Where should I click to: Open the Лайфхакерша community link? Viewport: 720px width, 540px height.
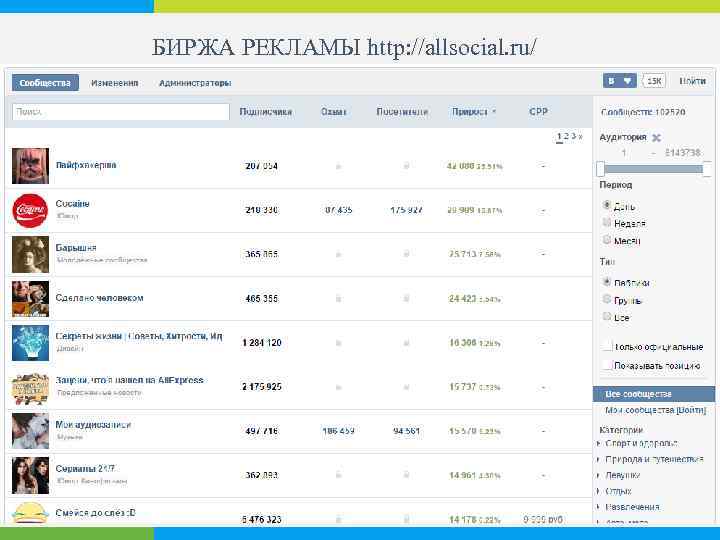(86, 165)
